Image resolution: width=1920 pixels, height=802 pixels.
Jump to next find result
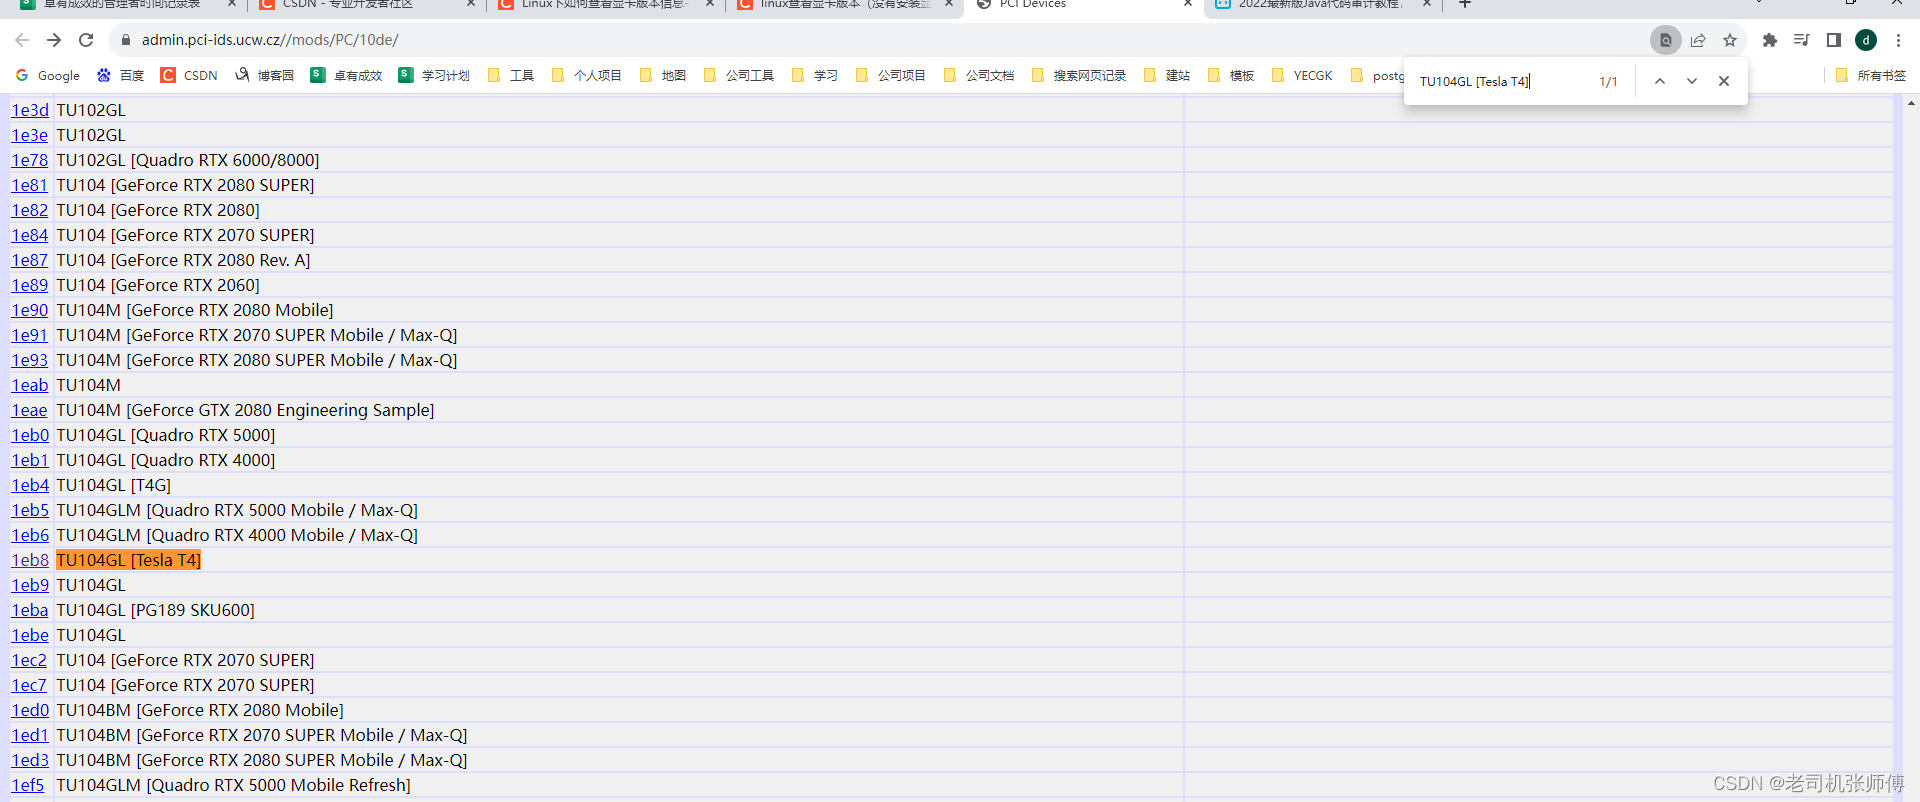click(x=1692, y=81)
